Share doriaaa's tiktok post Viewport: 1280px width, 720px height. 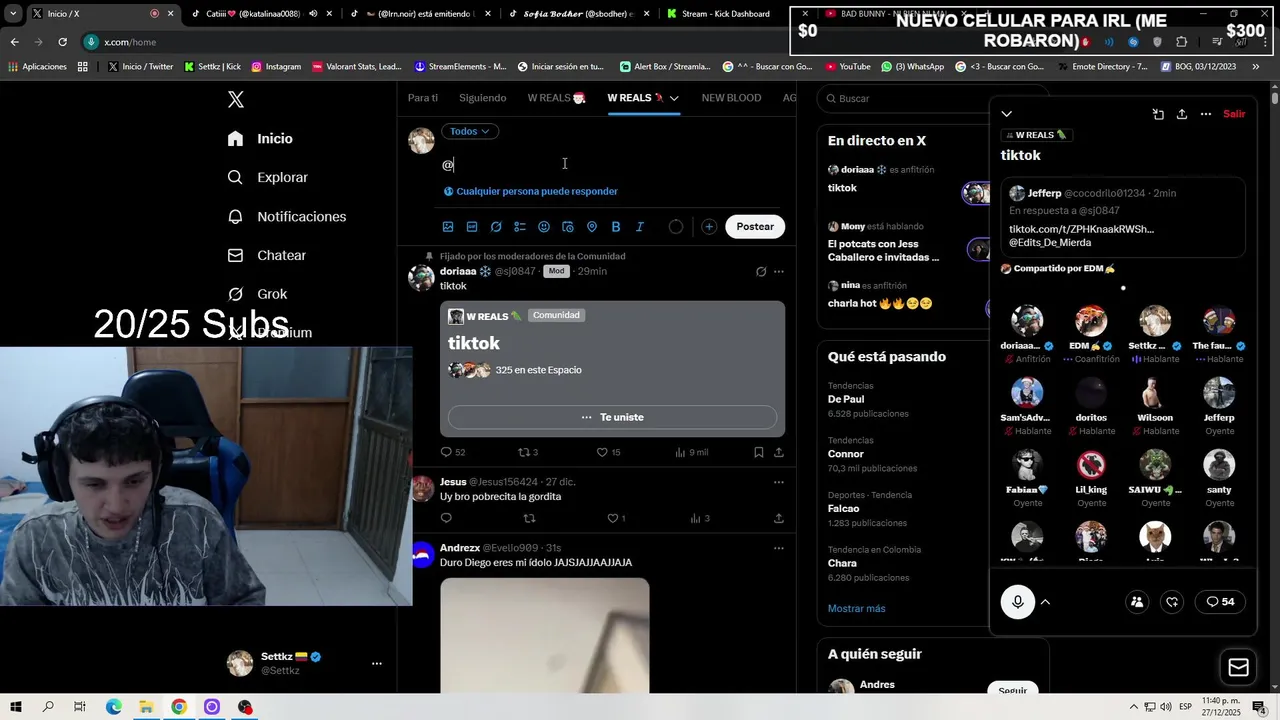click(779, 452)
